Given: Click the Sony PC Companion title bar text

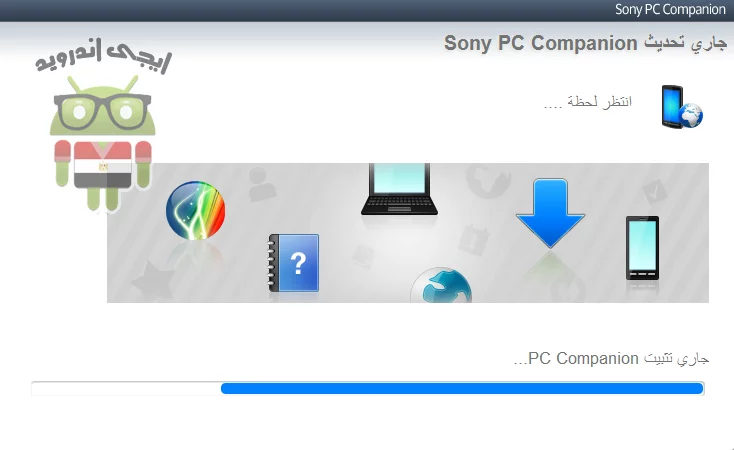Looking at the screenshot, I should (x=670, y=10).
